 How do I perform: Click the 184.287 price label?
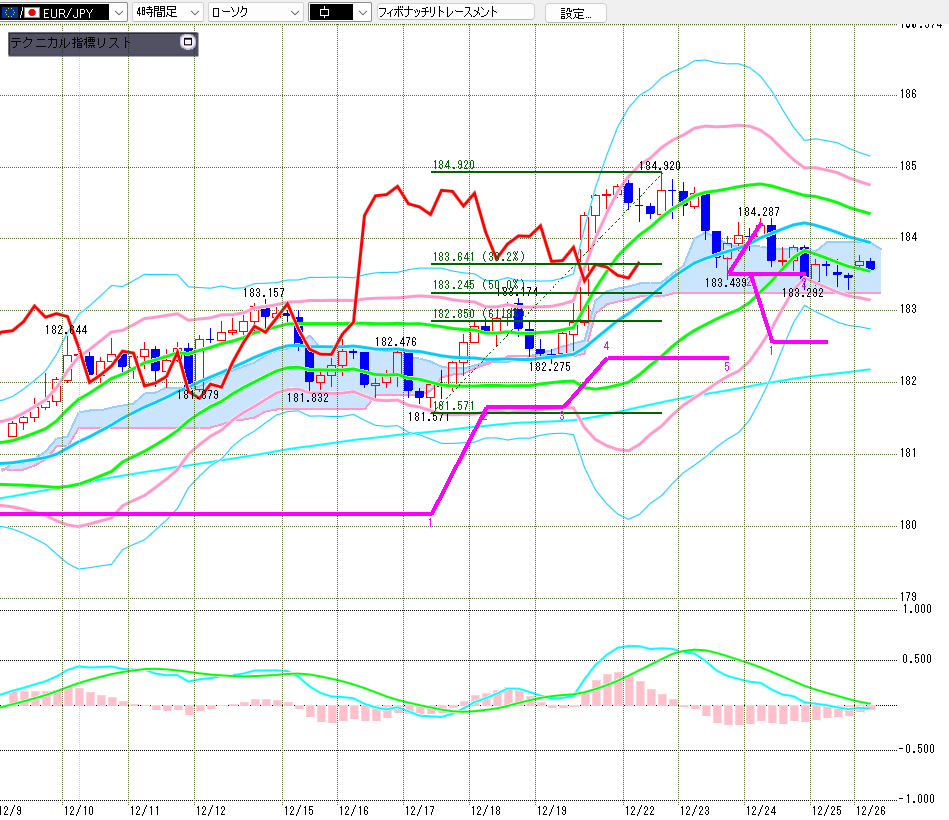(759, 212)
